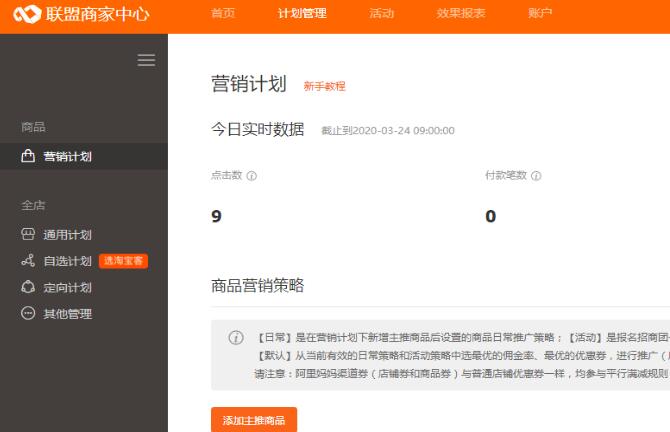Click the 付款笔数 metric label
This screenshot has height=432, width=670.
[506, 175]
